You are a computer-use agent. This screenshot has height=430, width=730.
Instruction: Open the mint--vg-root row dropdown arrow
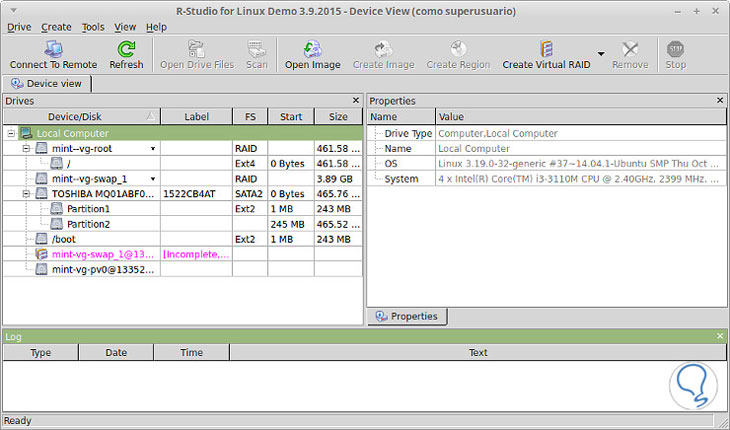click(153, 149)
